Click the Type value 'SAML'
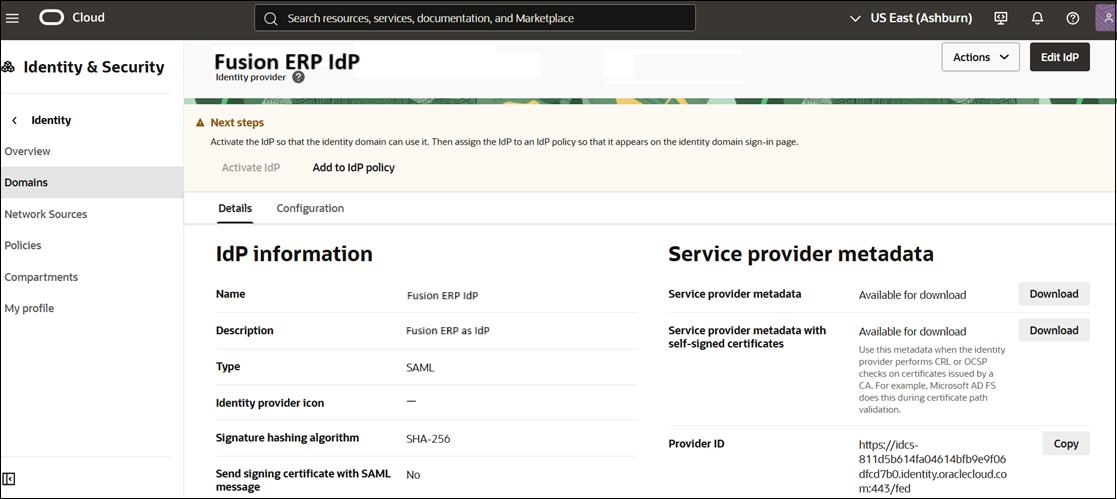Viewport: 1117px width, 499px height. click(x=420, y=367)
